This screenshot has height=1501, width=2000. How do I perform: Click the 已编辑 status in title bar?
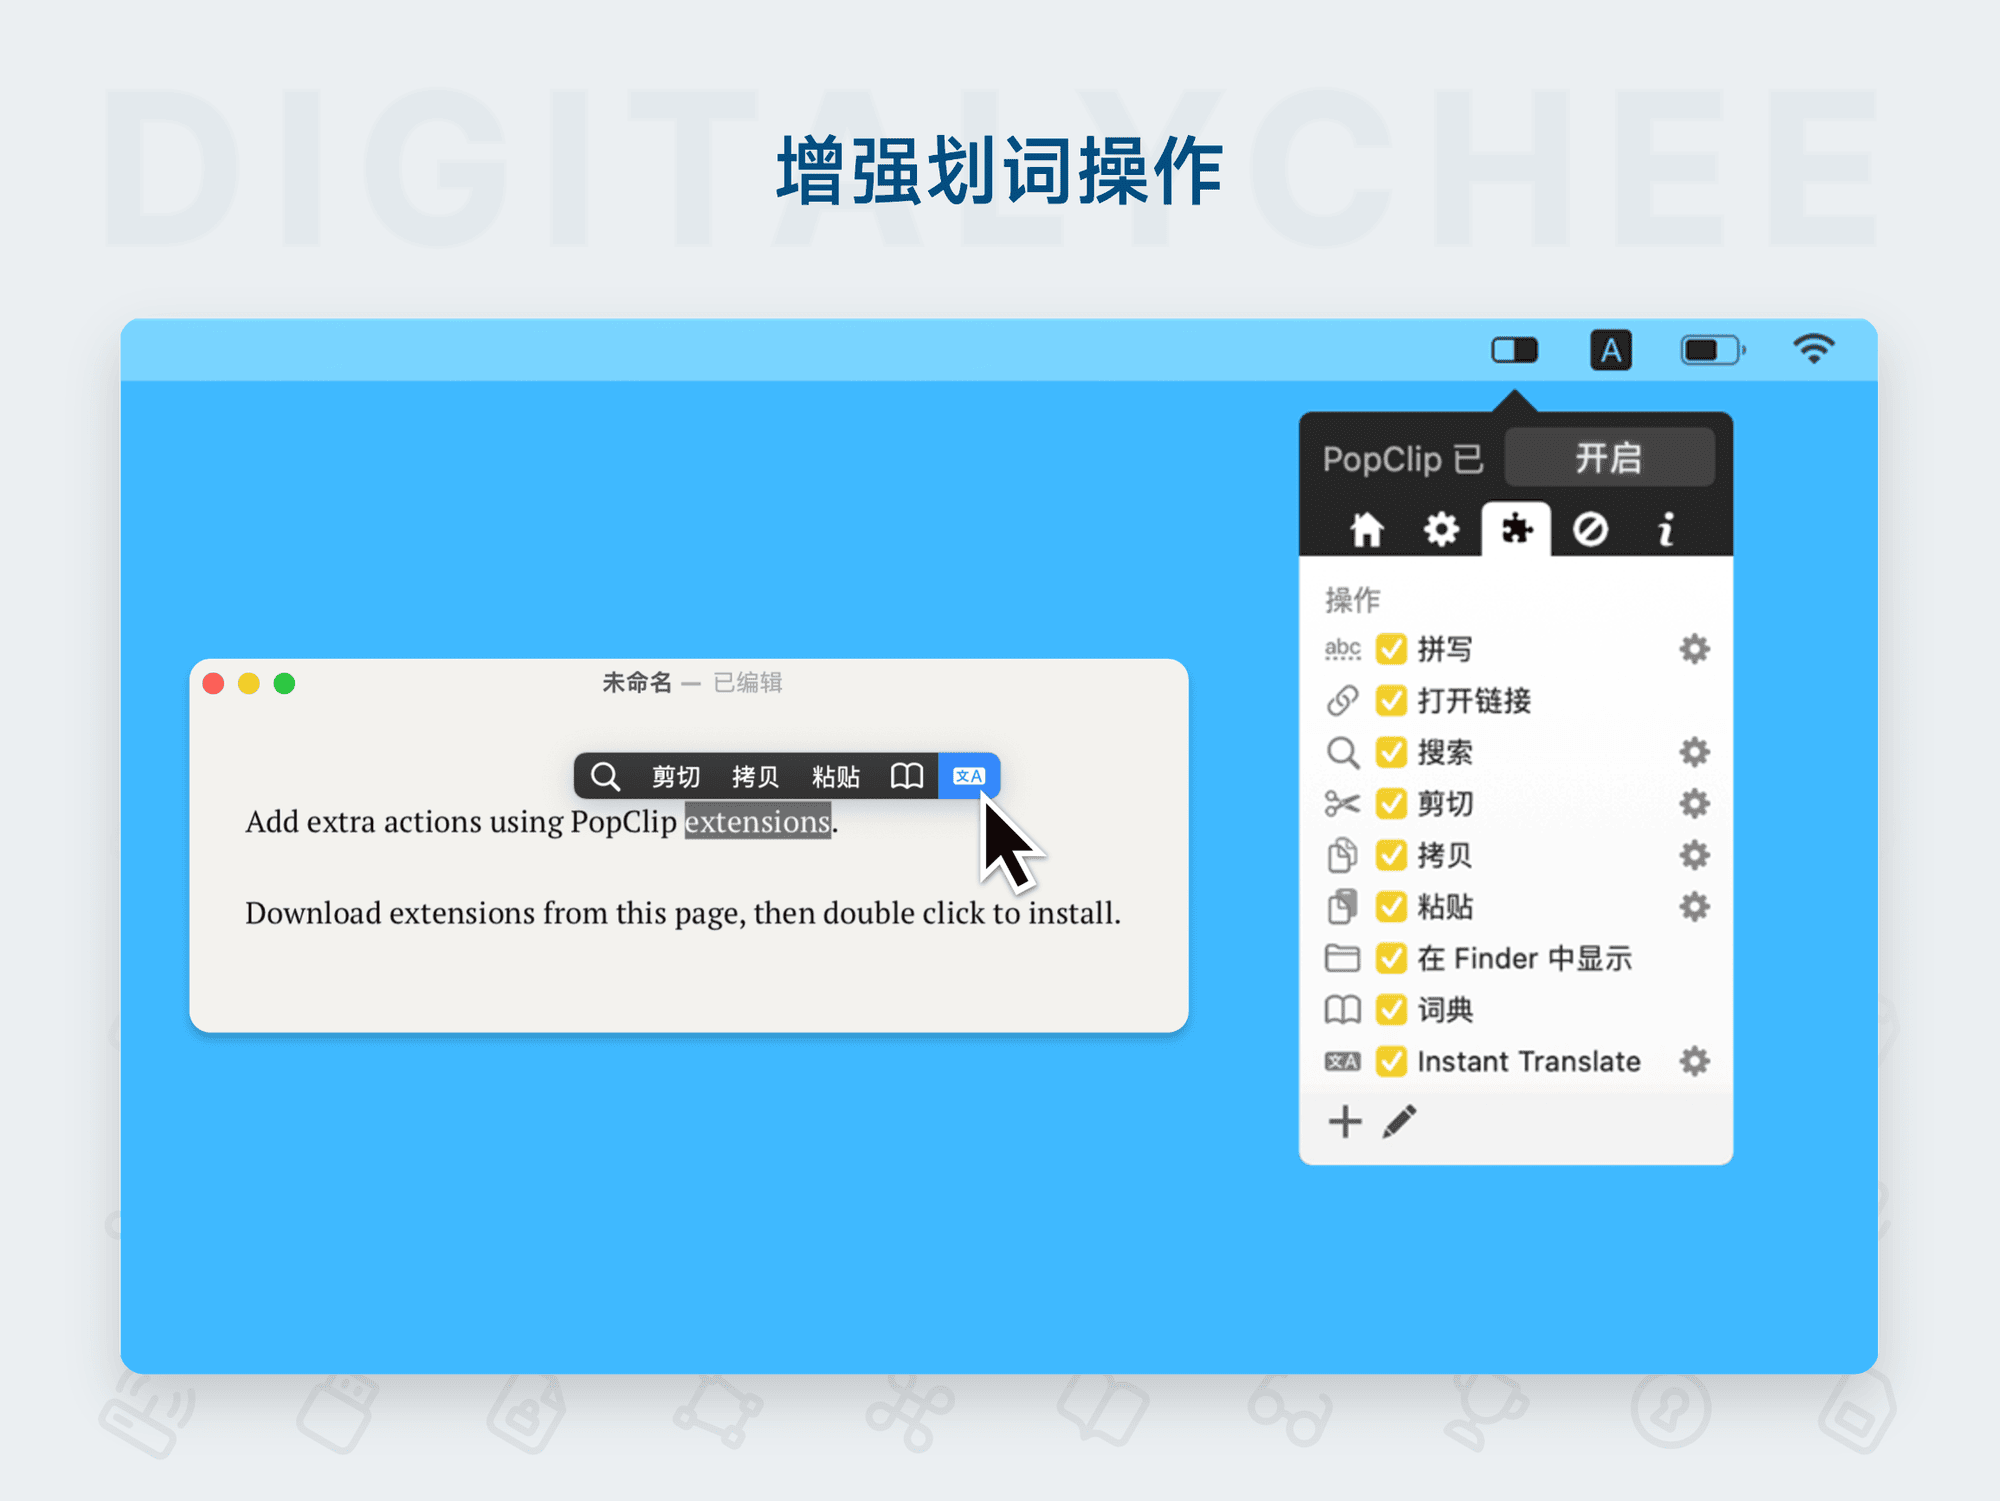point(748,683)
